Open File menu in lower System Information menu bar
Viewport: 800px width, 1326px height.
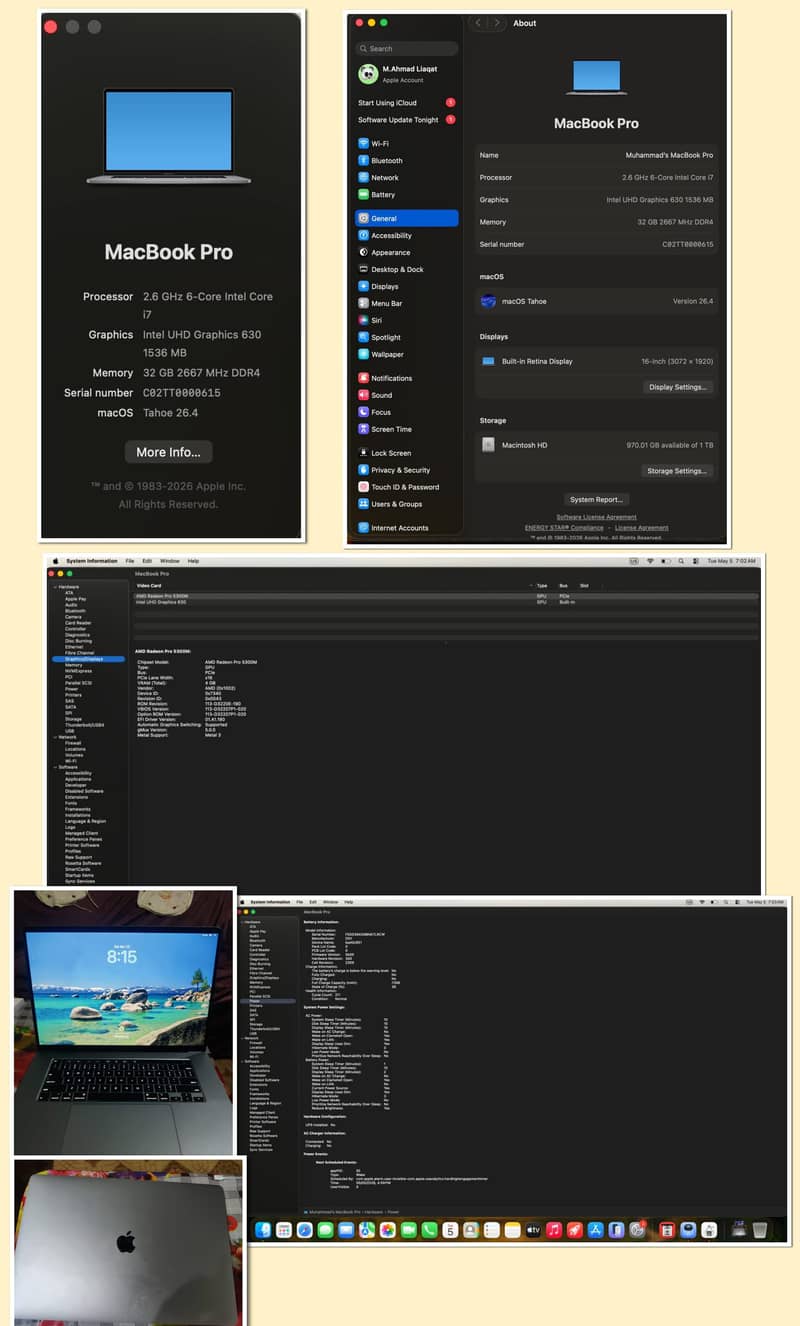pos(299,902)
